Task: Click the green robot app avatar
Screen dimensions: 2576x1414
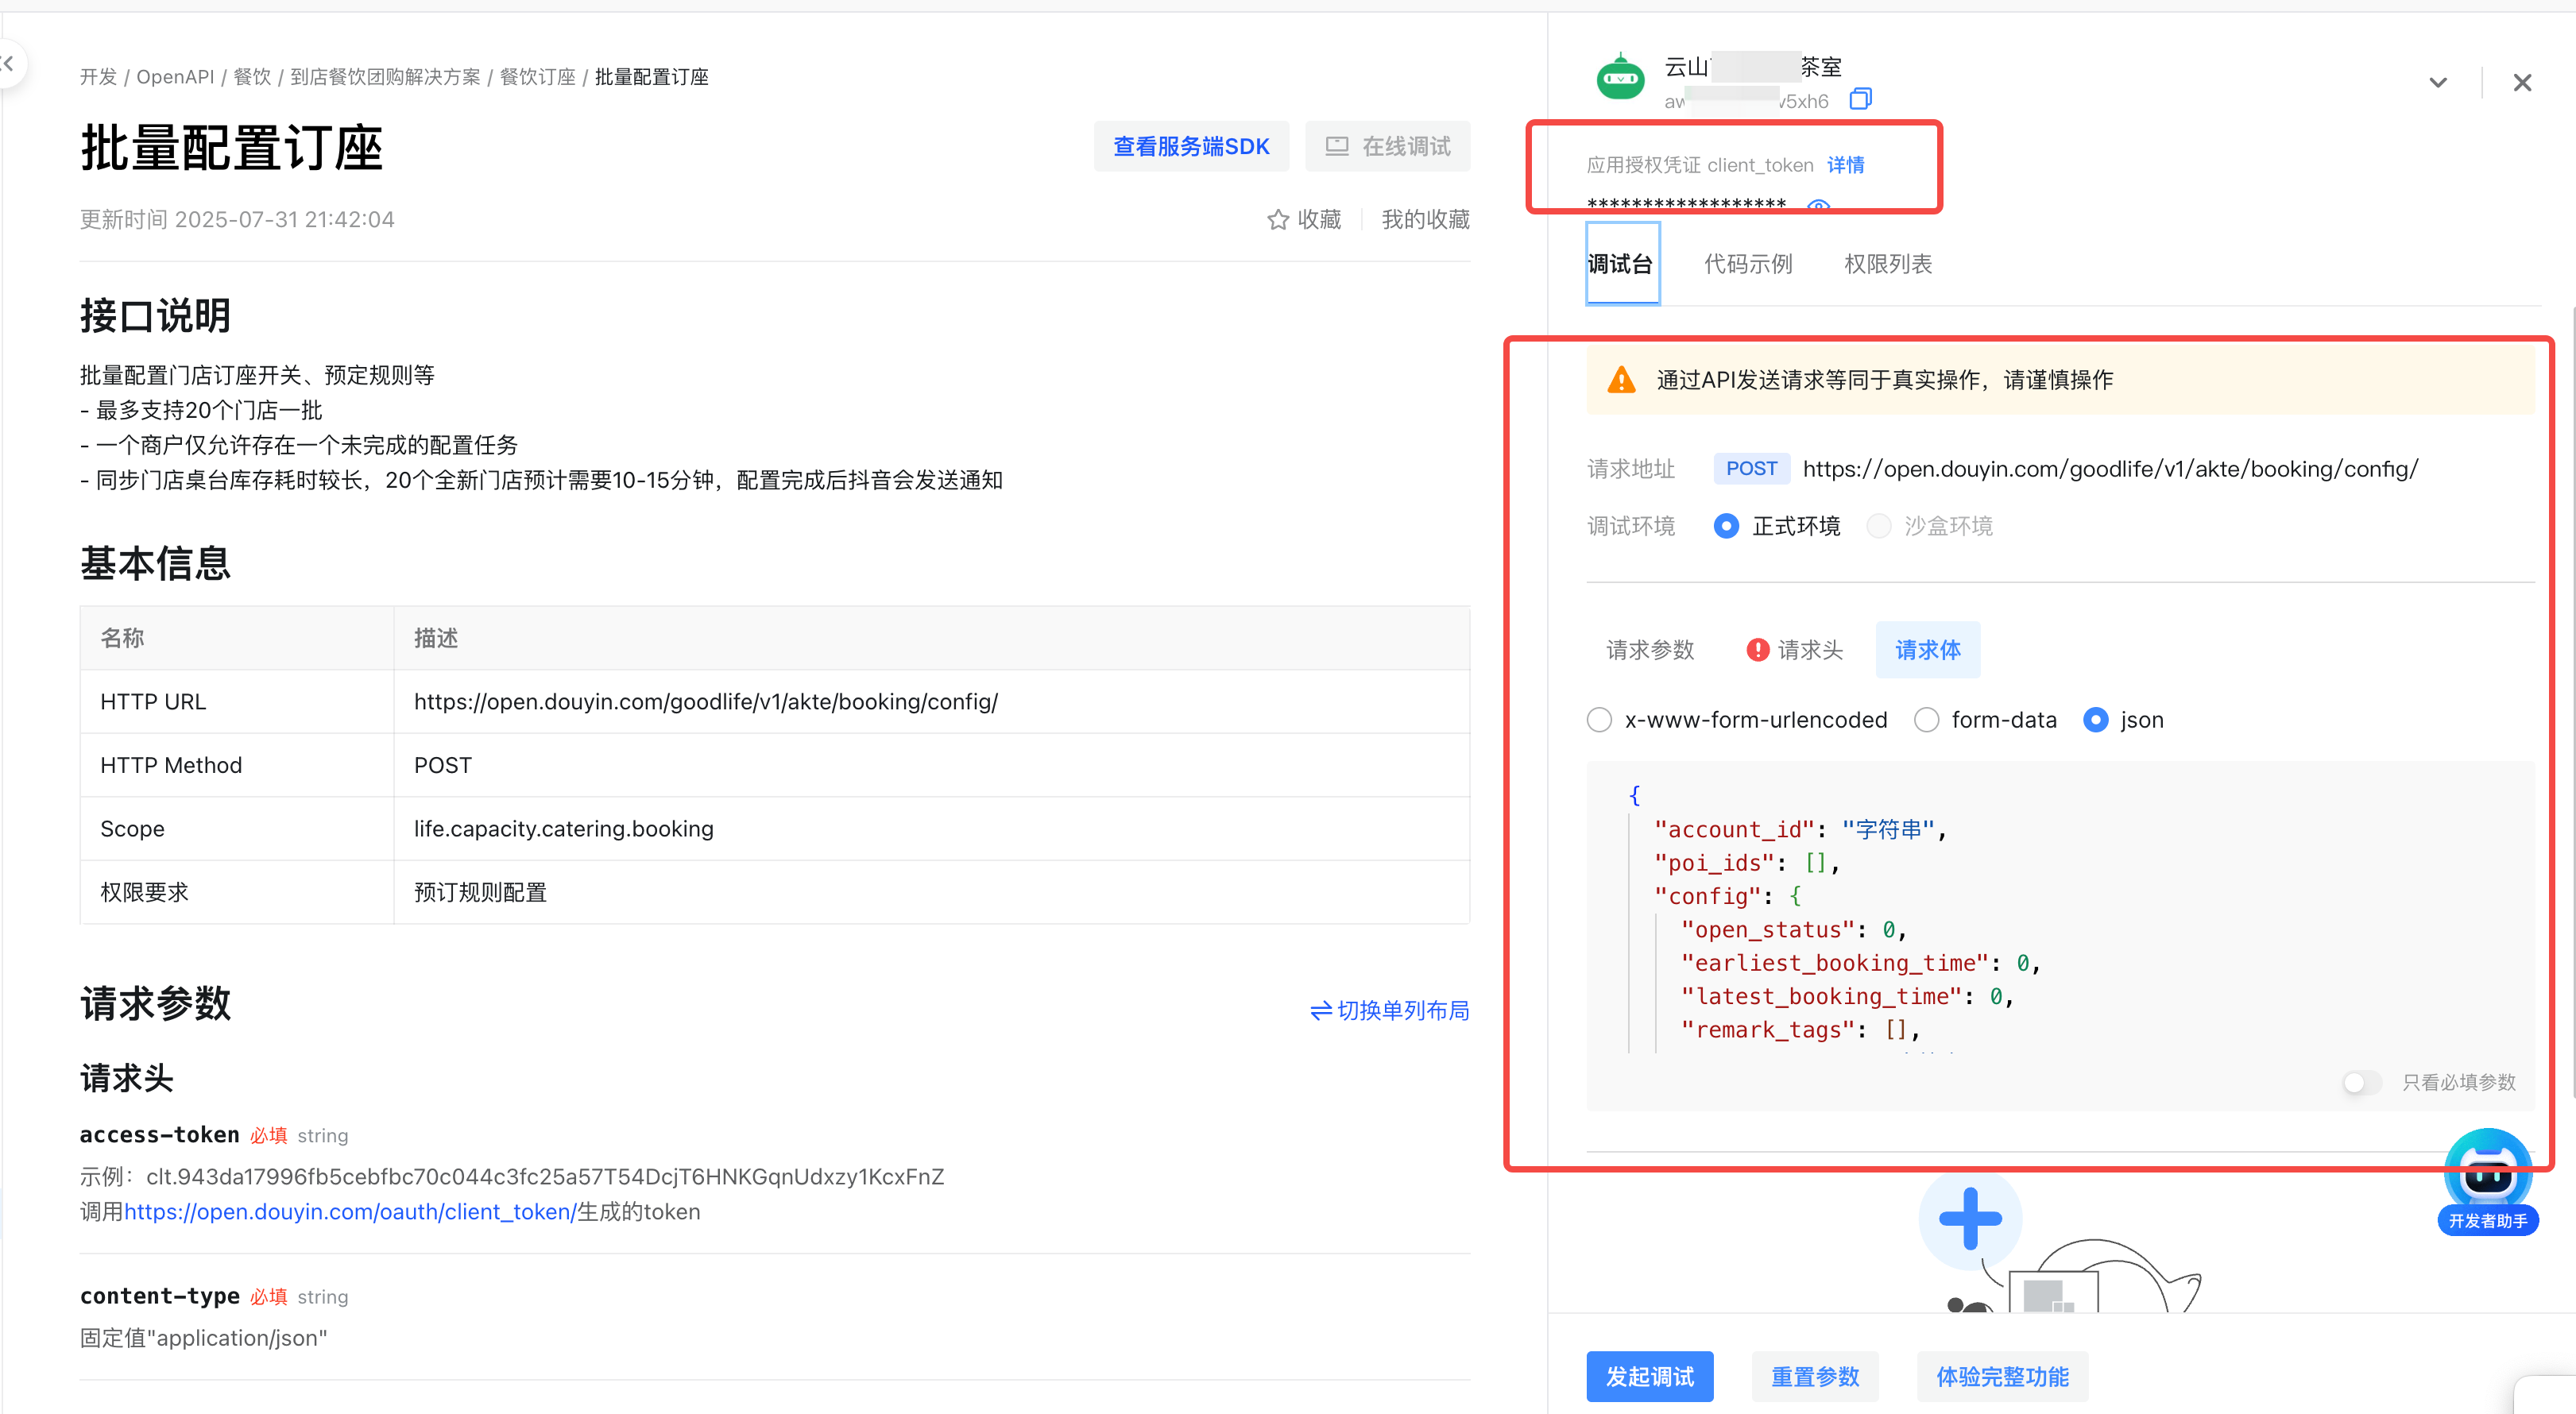Action: 1620,78
